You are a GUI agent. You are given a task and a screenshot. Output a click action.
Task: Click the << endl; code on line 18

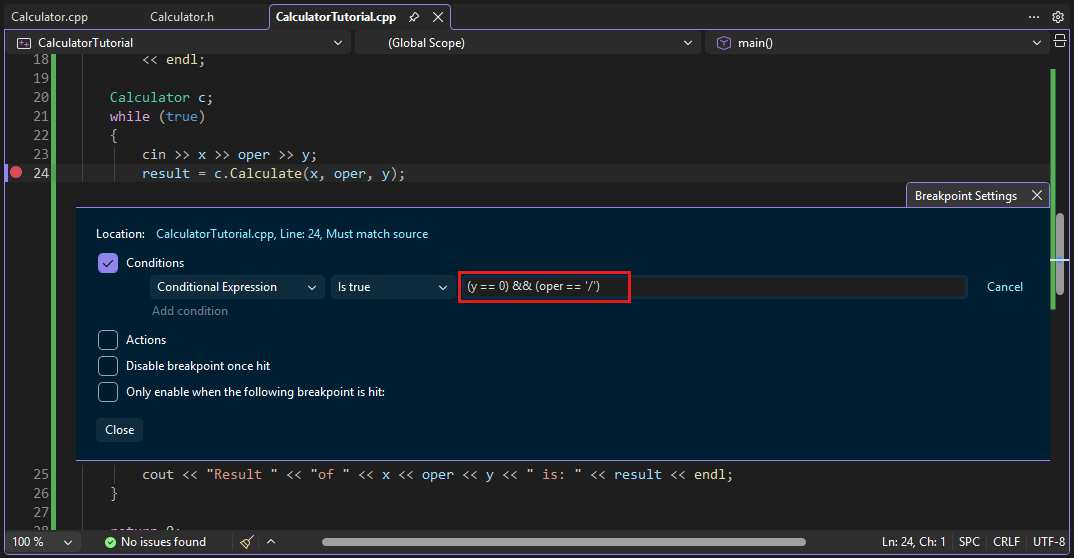pos(173,60)
